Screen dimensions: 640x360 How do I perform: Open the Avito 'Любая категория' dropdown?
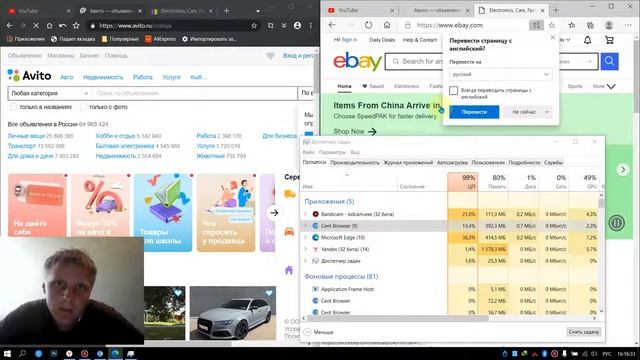pyautogui.click(x=49, y=93)
